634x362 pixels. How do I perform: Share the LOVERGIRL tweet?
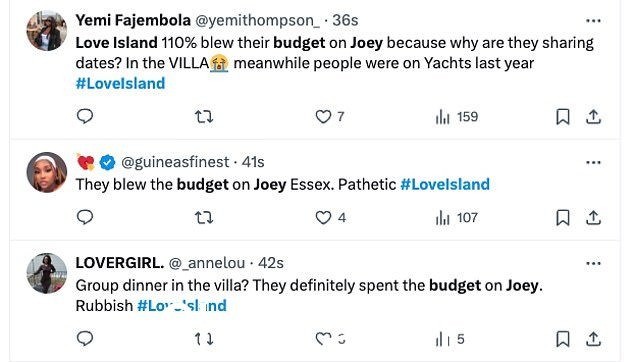point(593,339)
